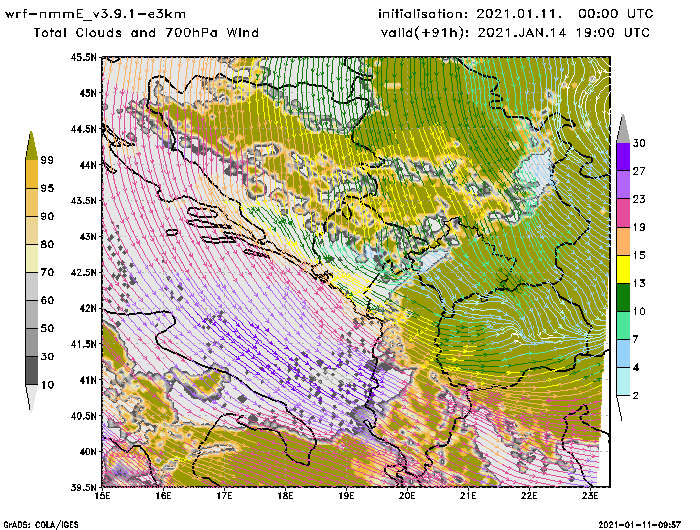Click the 2 label on wind legend
The height and width of the screenshot is (530, 700).
point(636,396)
